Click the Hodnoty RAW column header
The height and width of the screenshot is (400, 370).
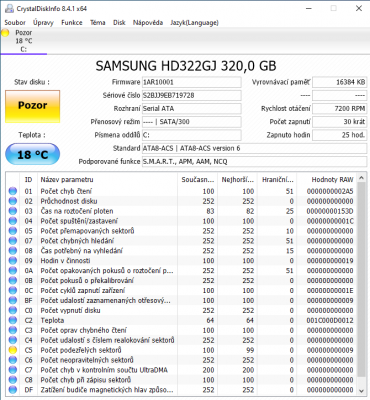pos(327,180)
